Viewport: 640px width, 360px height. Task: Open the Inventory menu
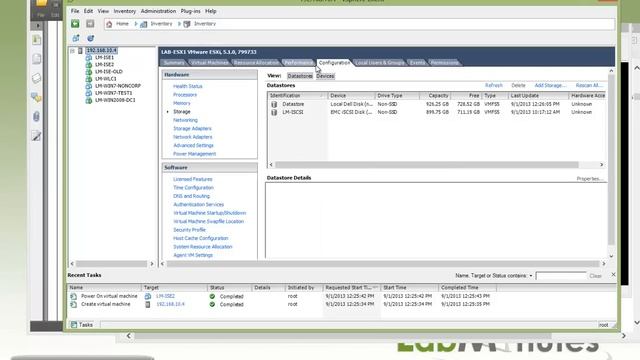(124, 11)
